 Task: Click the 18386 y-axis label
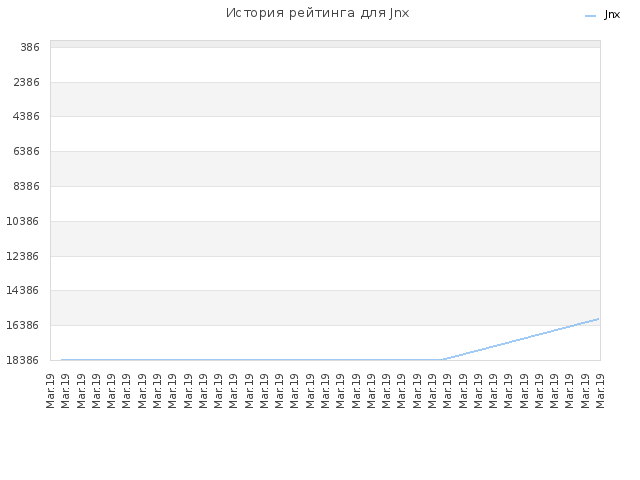[x=23, y=360]
